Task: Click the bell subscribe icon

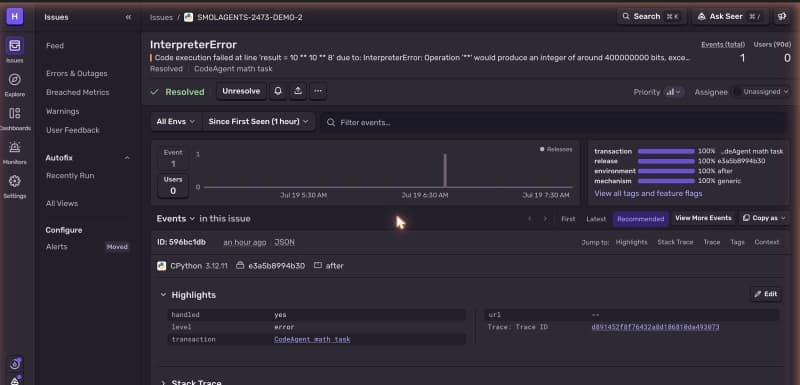Action: point(278,91)
